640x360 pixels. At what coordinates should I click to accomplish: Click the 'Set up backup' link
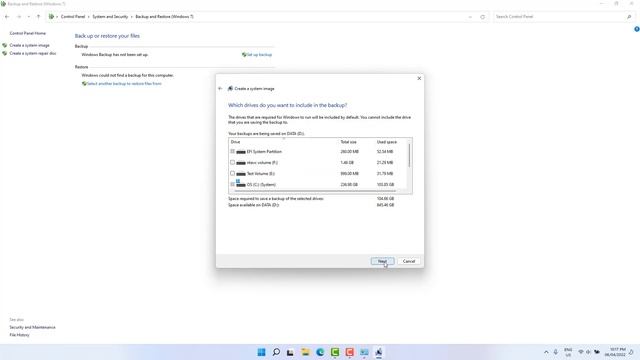point(259,55)
